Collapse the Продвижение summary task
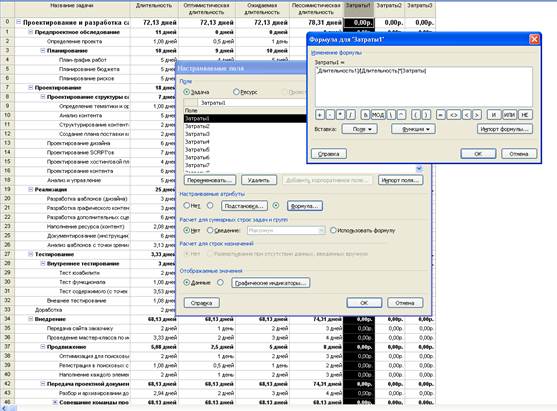The image size is (557, 411). [43, 346]
